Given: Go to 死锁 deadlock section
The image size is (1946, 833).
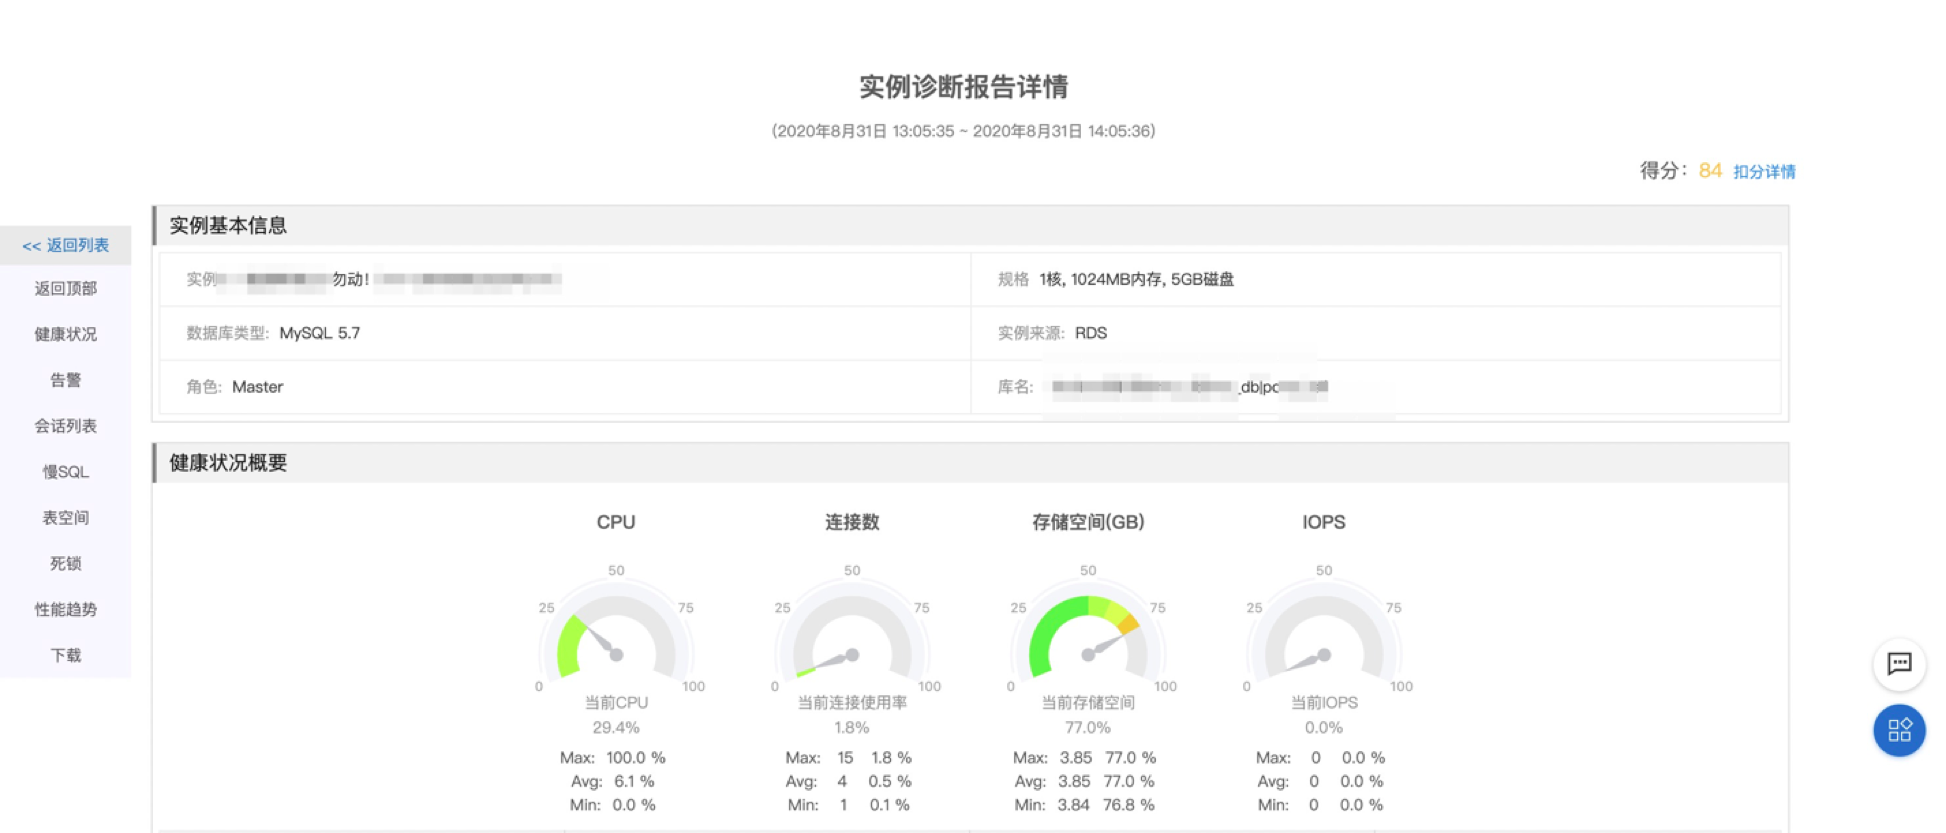Looking at the screenshot, I should pos(66,563).
